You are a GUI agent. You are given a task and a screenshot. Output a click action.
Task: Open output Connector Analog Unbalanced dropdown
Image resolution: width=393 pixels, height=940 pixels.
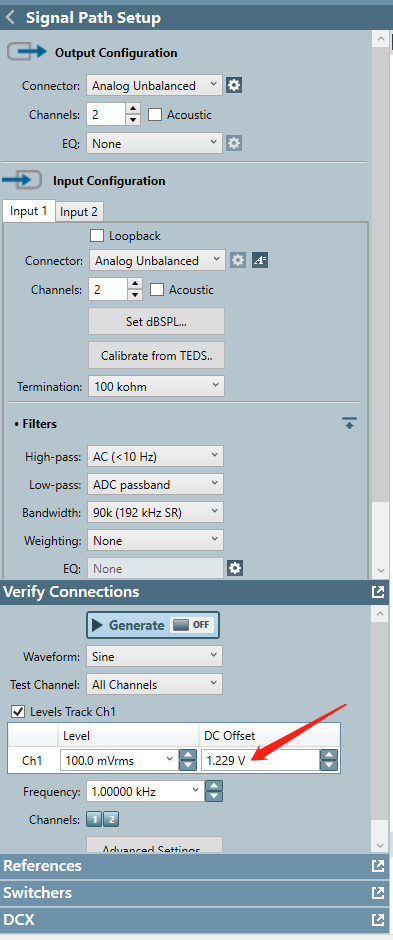154,86
